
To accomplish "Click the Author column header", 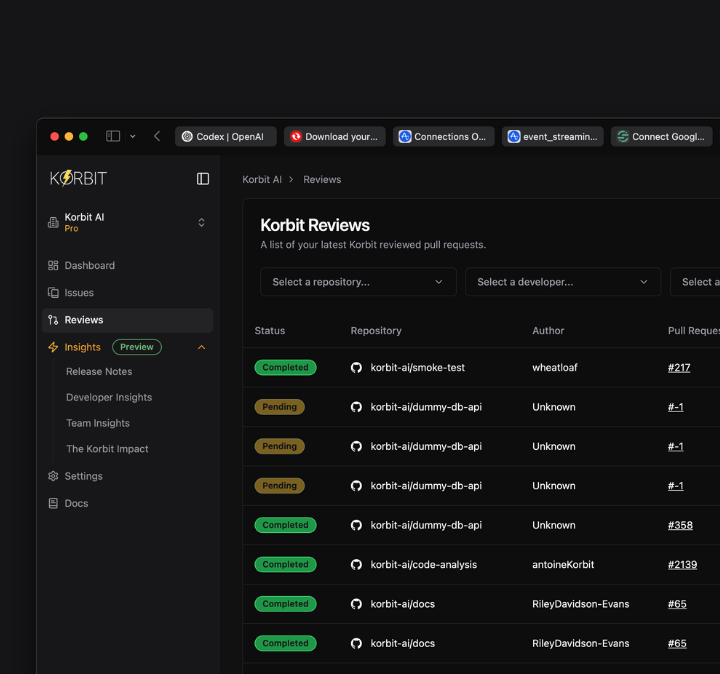I will [x=548, y=331].
